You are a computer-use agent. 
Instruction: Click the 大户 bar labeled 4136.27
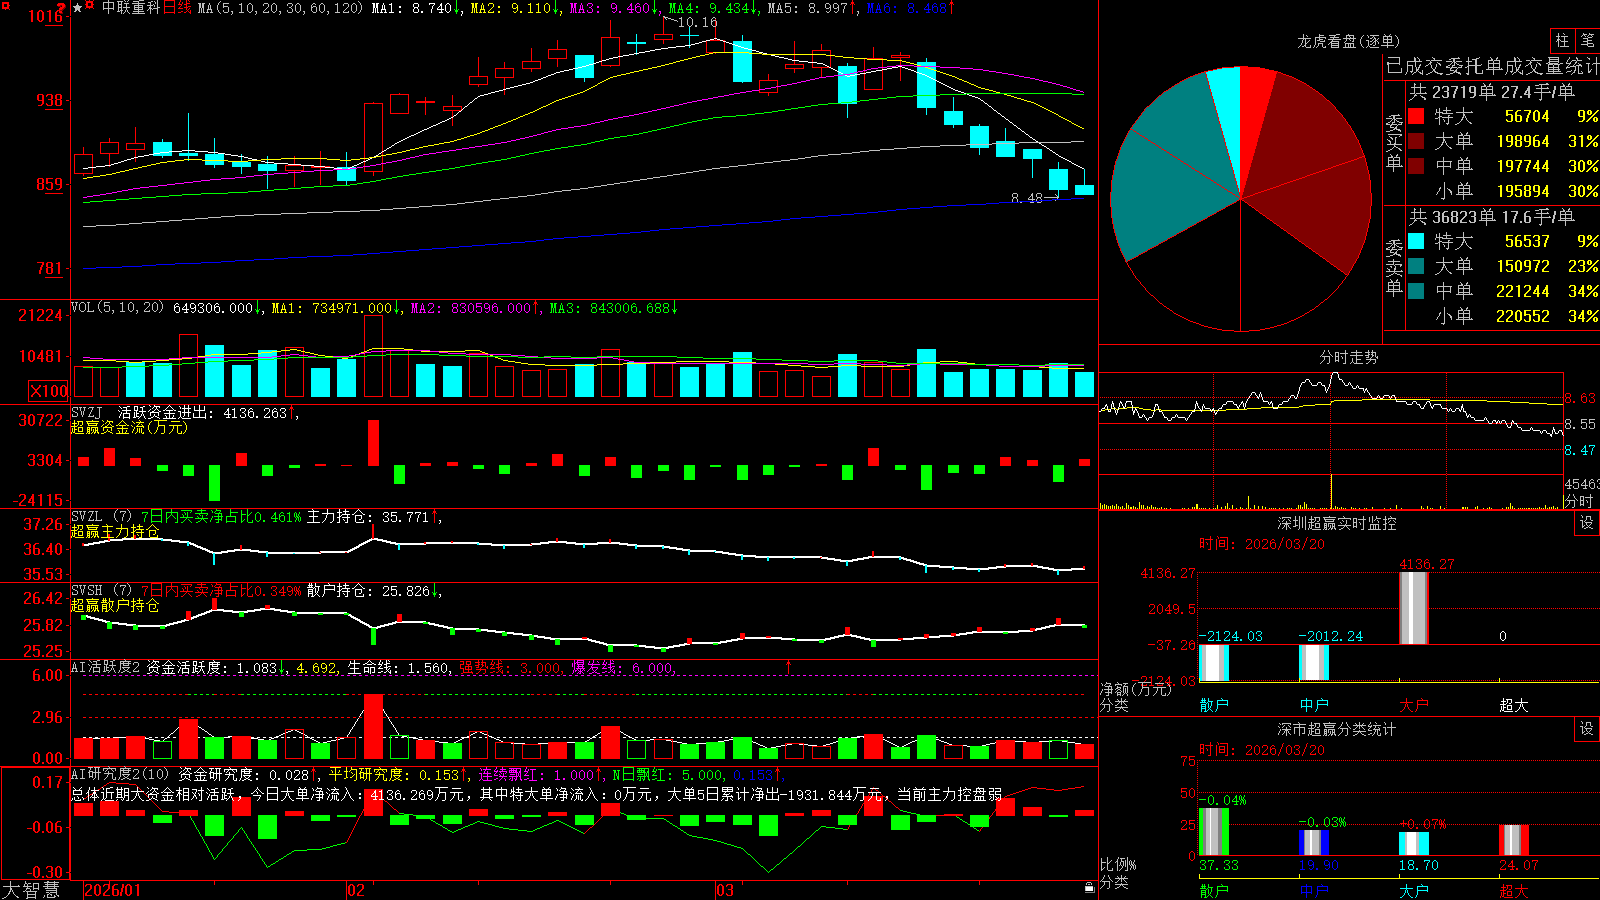click(1413, 608)
